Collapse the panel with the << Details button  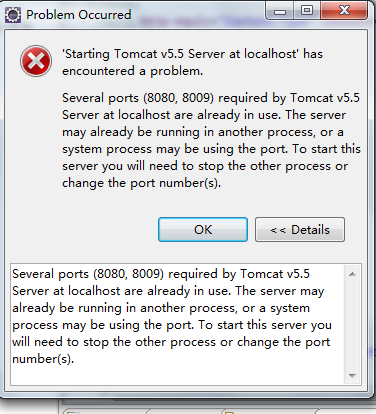coord(300,229)
